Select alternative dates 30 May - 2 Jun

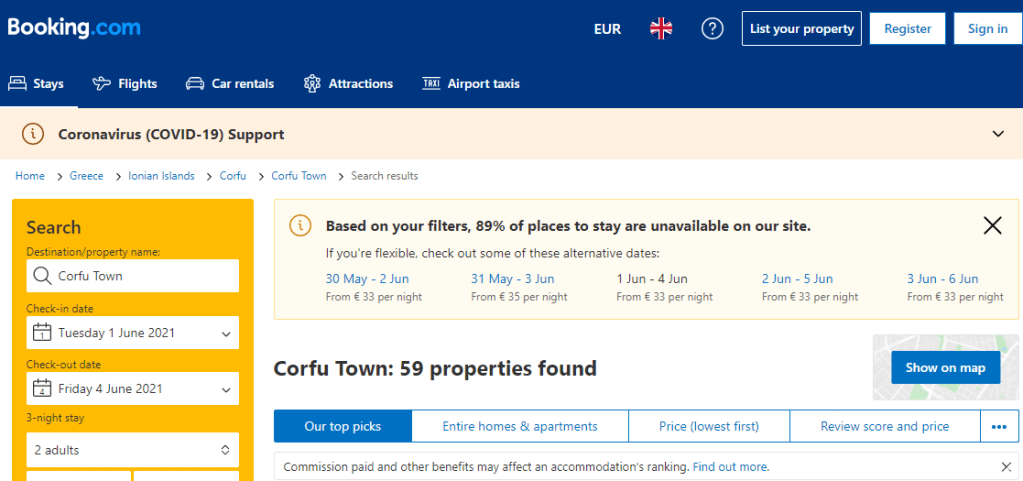click(x=367, y=279)
